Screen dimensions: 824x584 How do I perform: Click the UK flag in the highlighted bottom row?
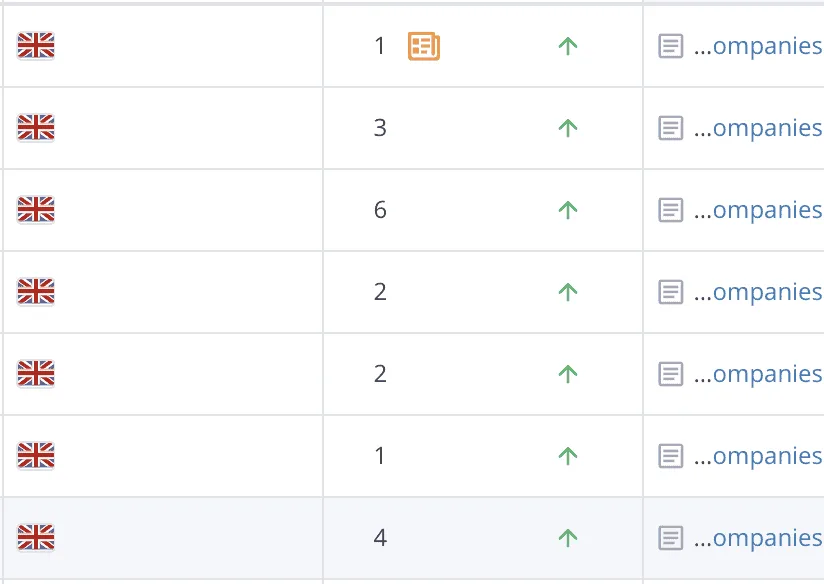[x=36, y=537]
